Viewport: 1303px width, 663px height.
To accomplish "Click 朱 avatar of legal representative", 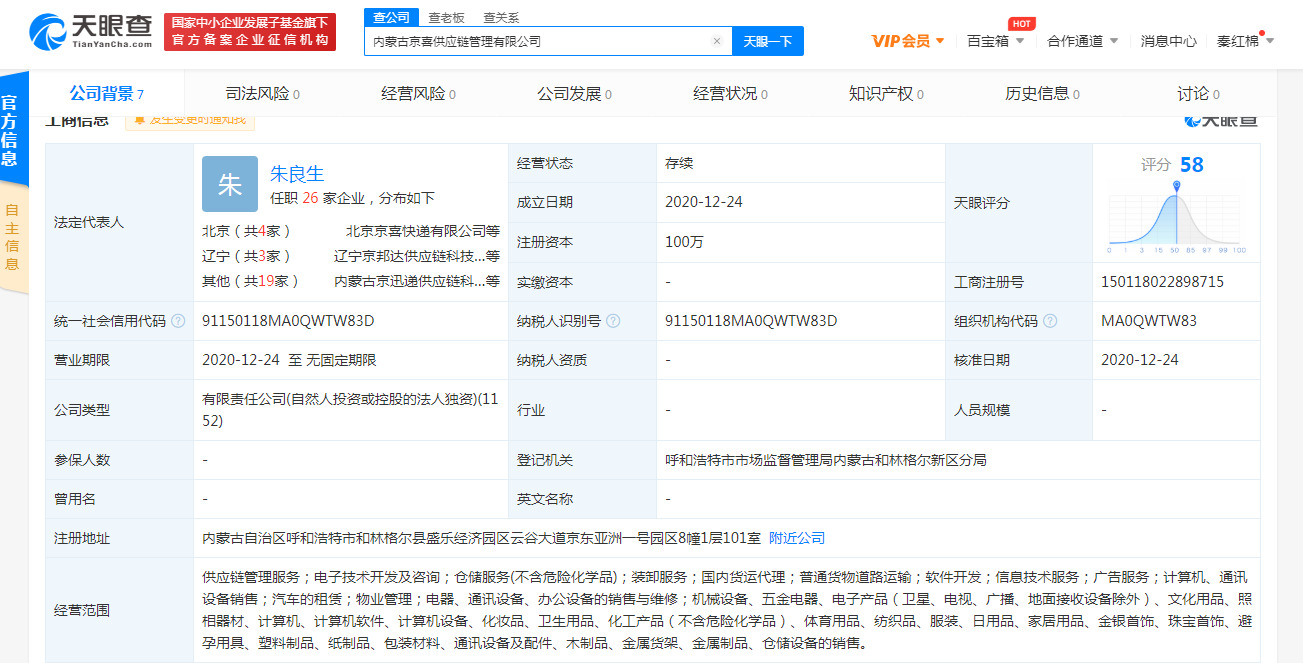I will click(230, 184).
